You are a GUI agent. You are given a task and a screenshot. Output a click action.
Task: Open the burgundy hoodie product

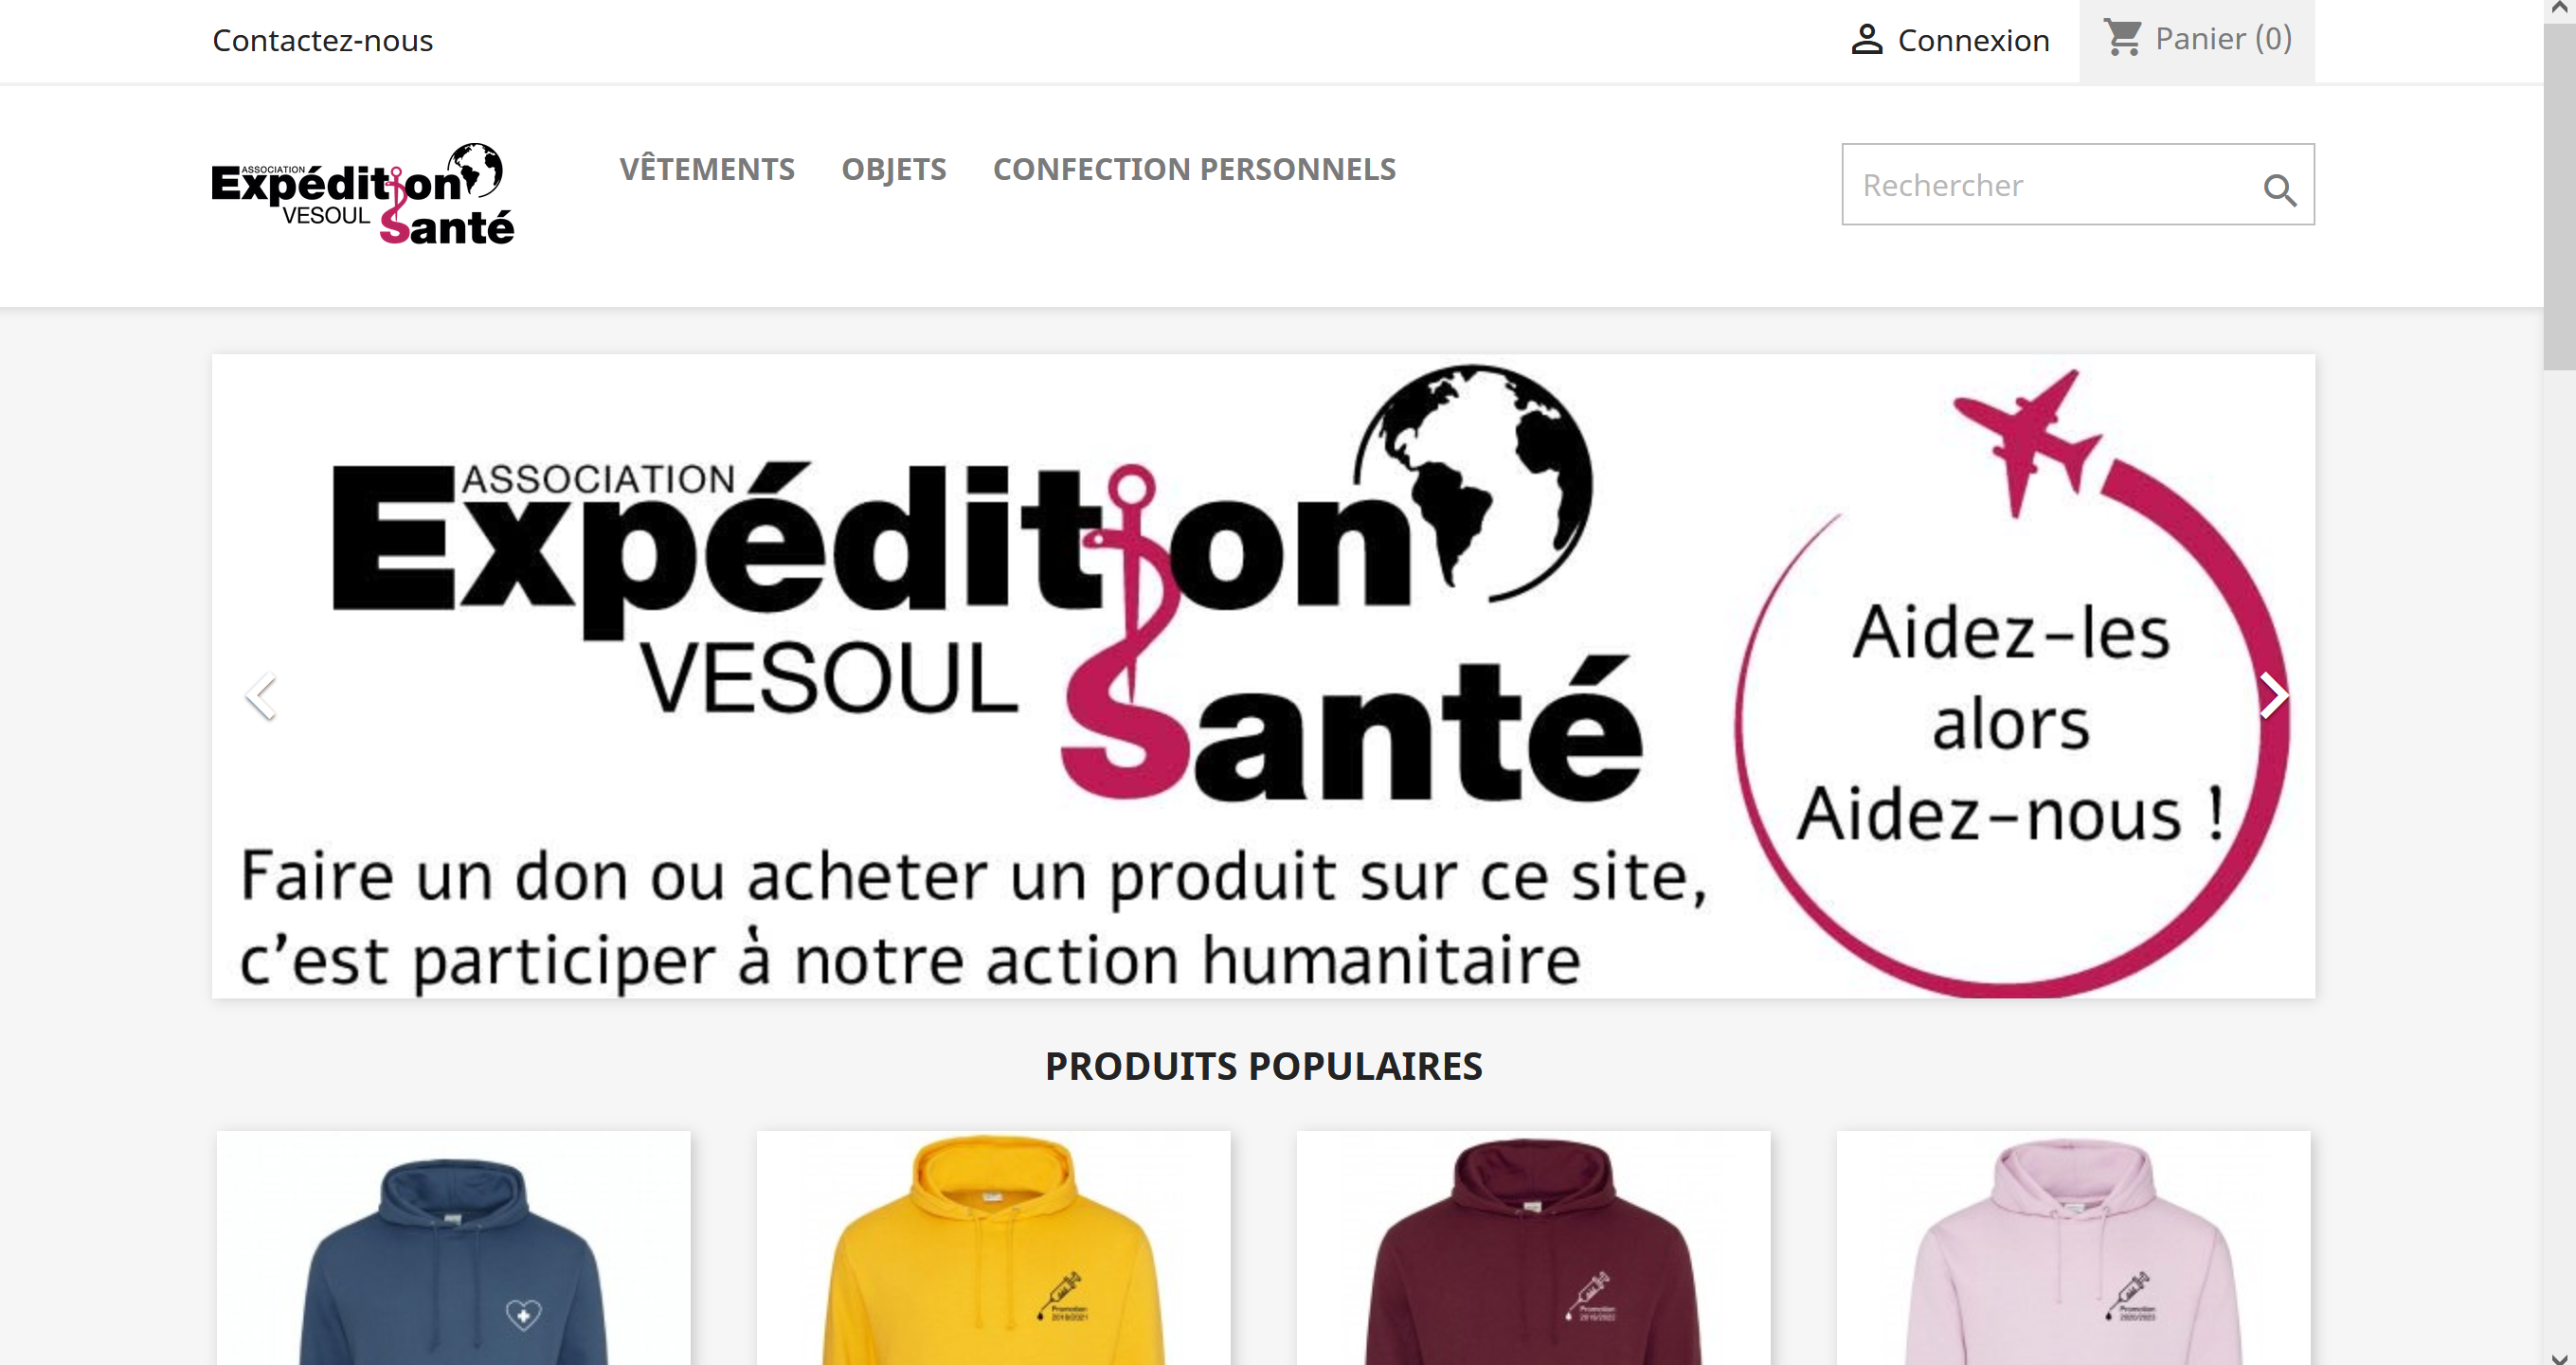[x=1533, y=1248]
